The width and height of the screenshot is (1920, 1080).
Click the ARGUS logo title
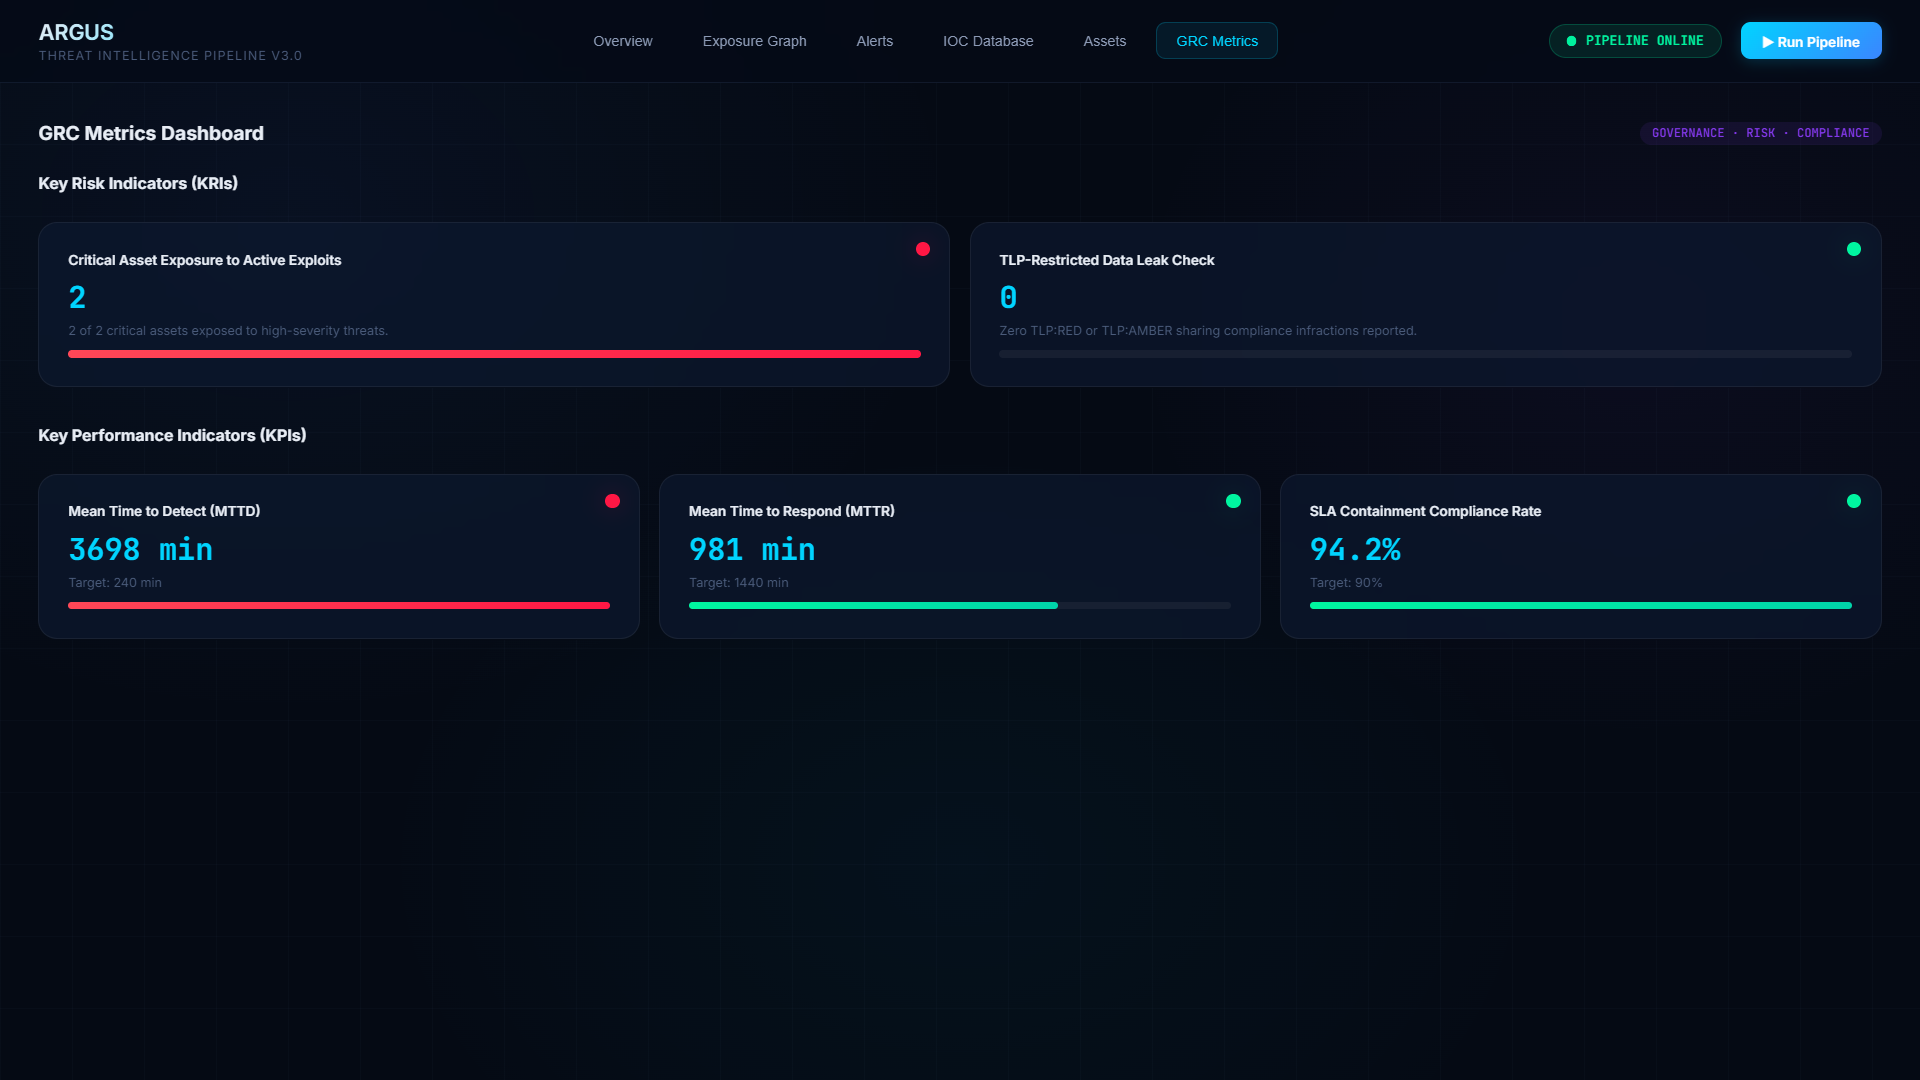[x=76, y=32]
